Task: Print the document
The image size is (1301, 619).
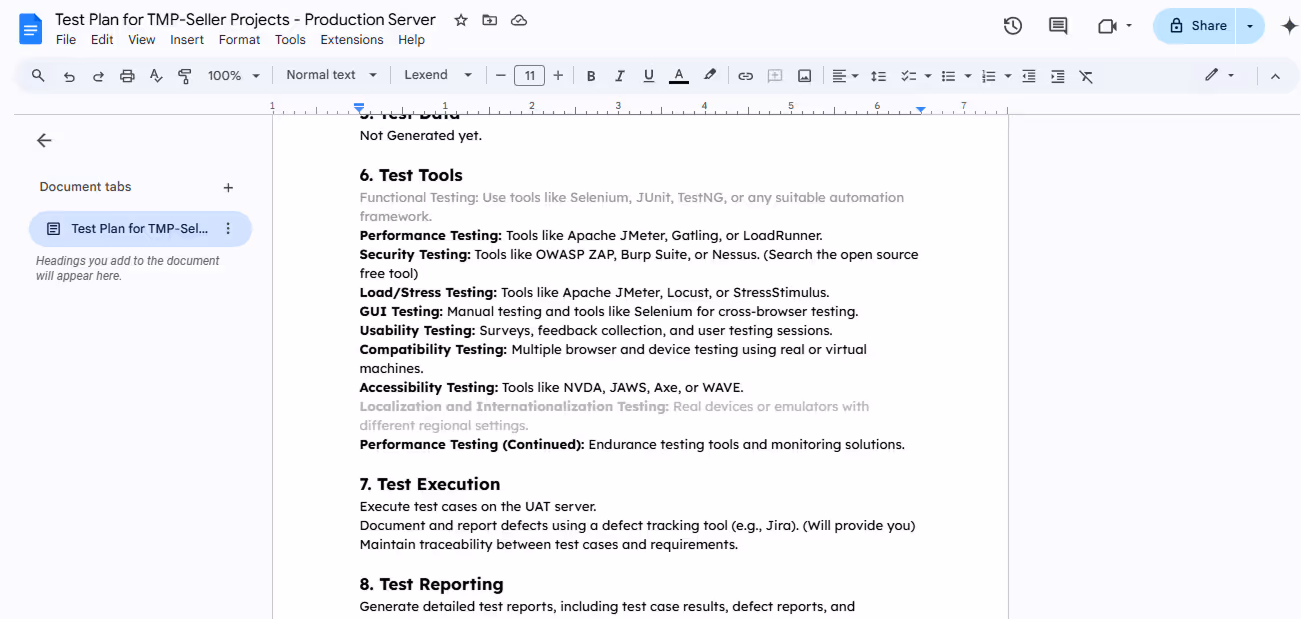Action: click(x=127, y=75)
